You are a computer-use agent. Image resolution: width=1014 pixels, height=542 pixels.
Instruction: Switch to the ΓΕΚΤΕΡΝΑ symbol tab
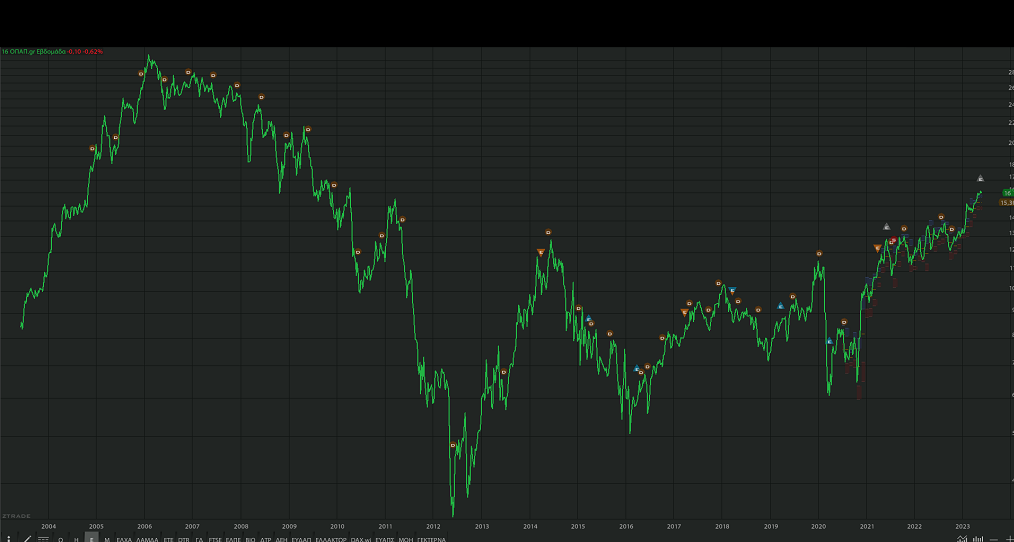point(431,539)
